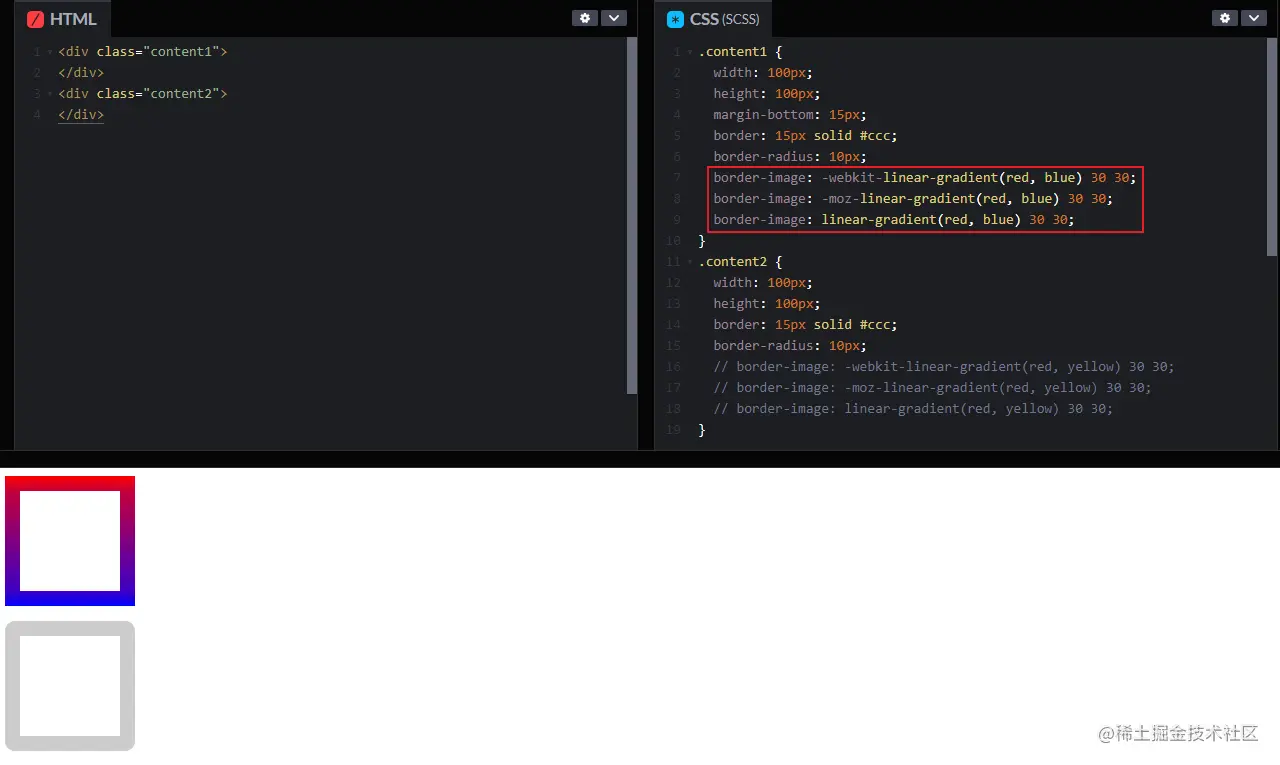Place cursor on the <div class="content1"> line

(x=143, y=51)
